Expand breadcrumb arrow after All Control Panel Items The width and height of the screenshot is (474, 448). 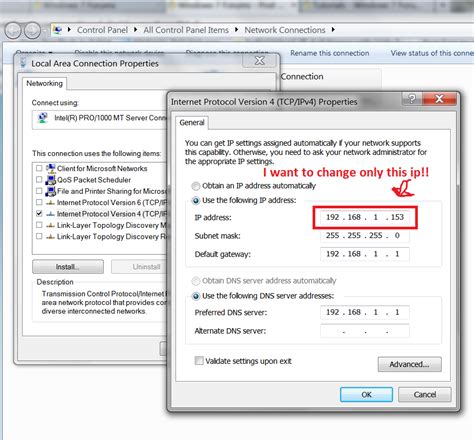click(x=236, y=30)
